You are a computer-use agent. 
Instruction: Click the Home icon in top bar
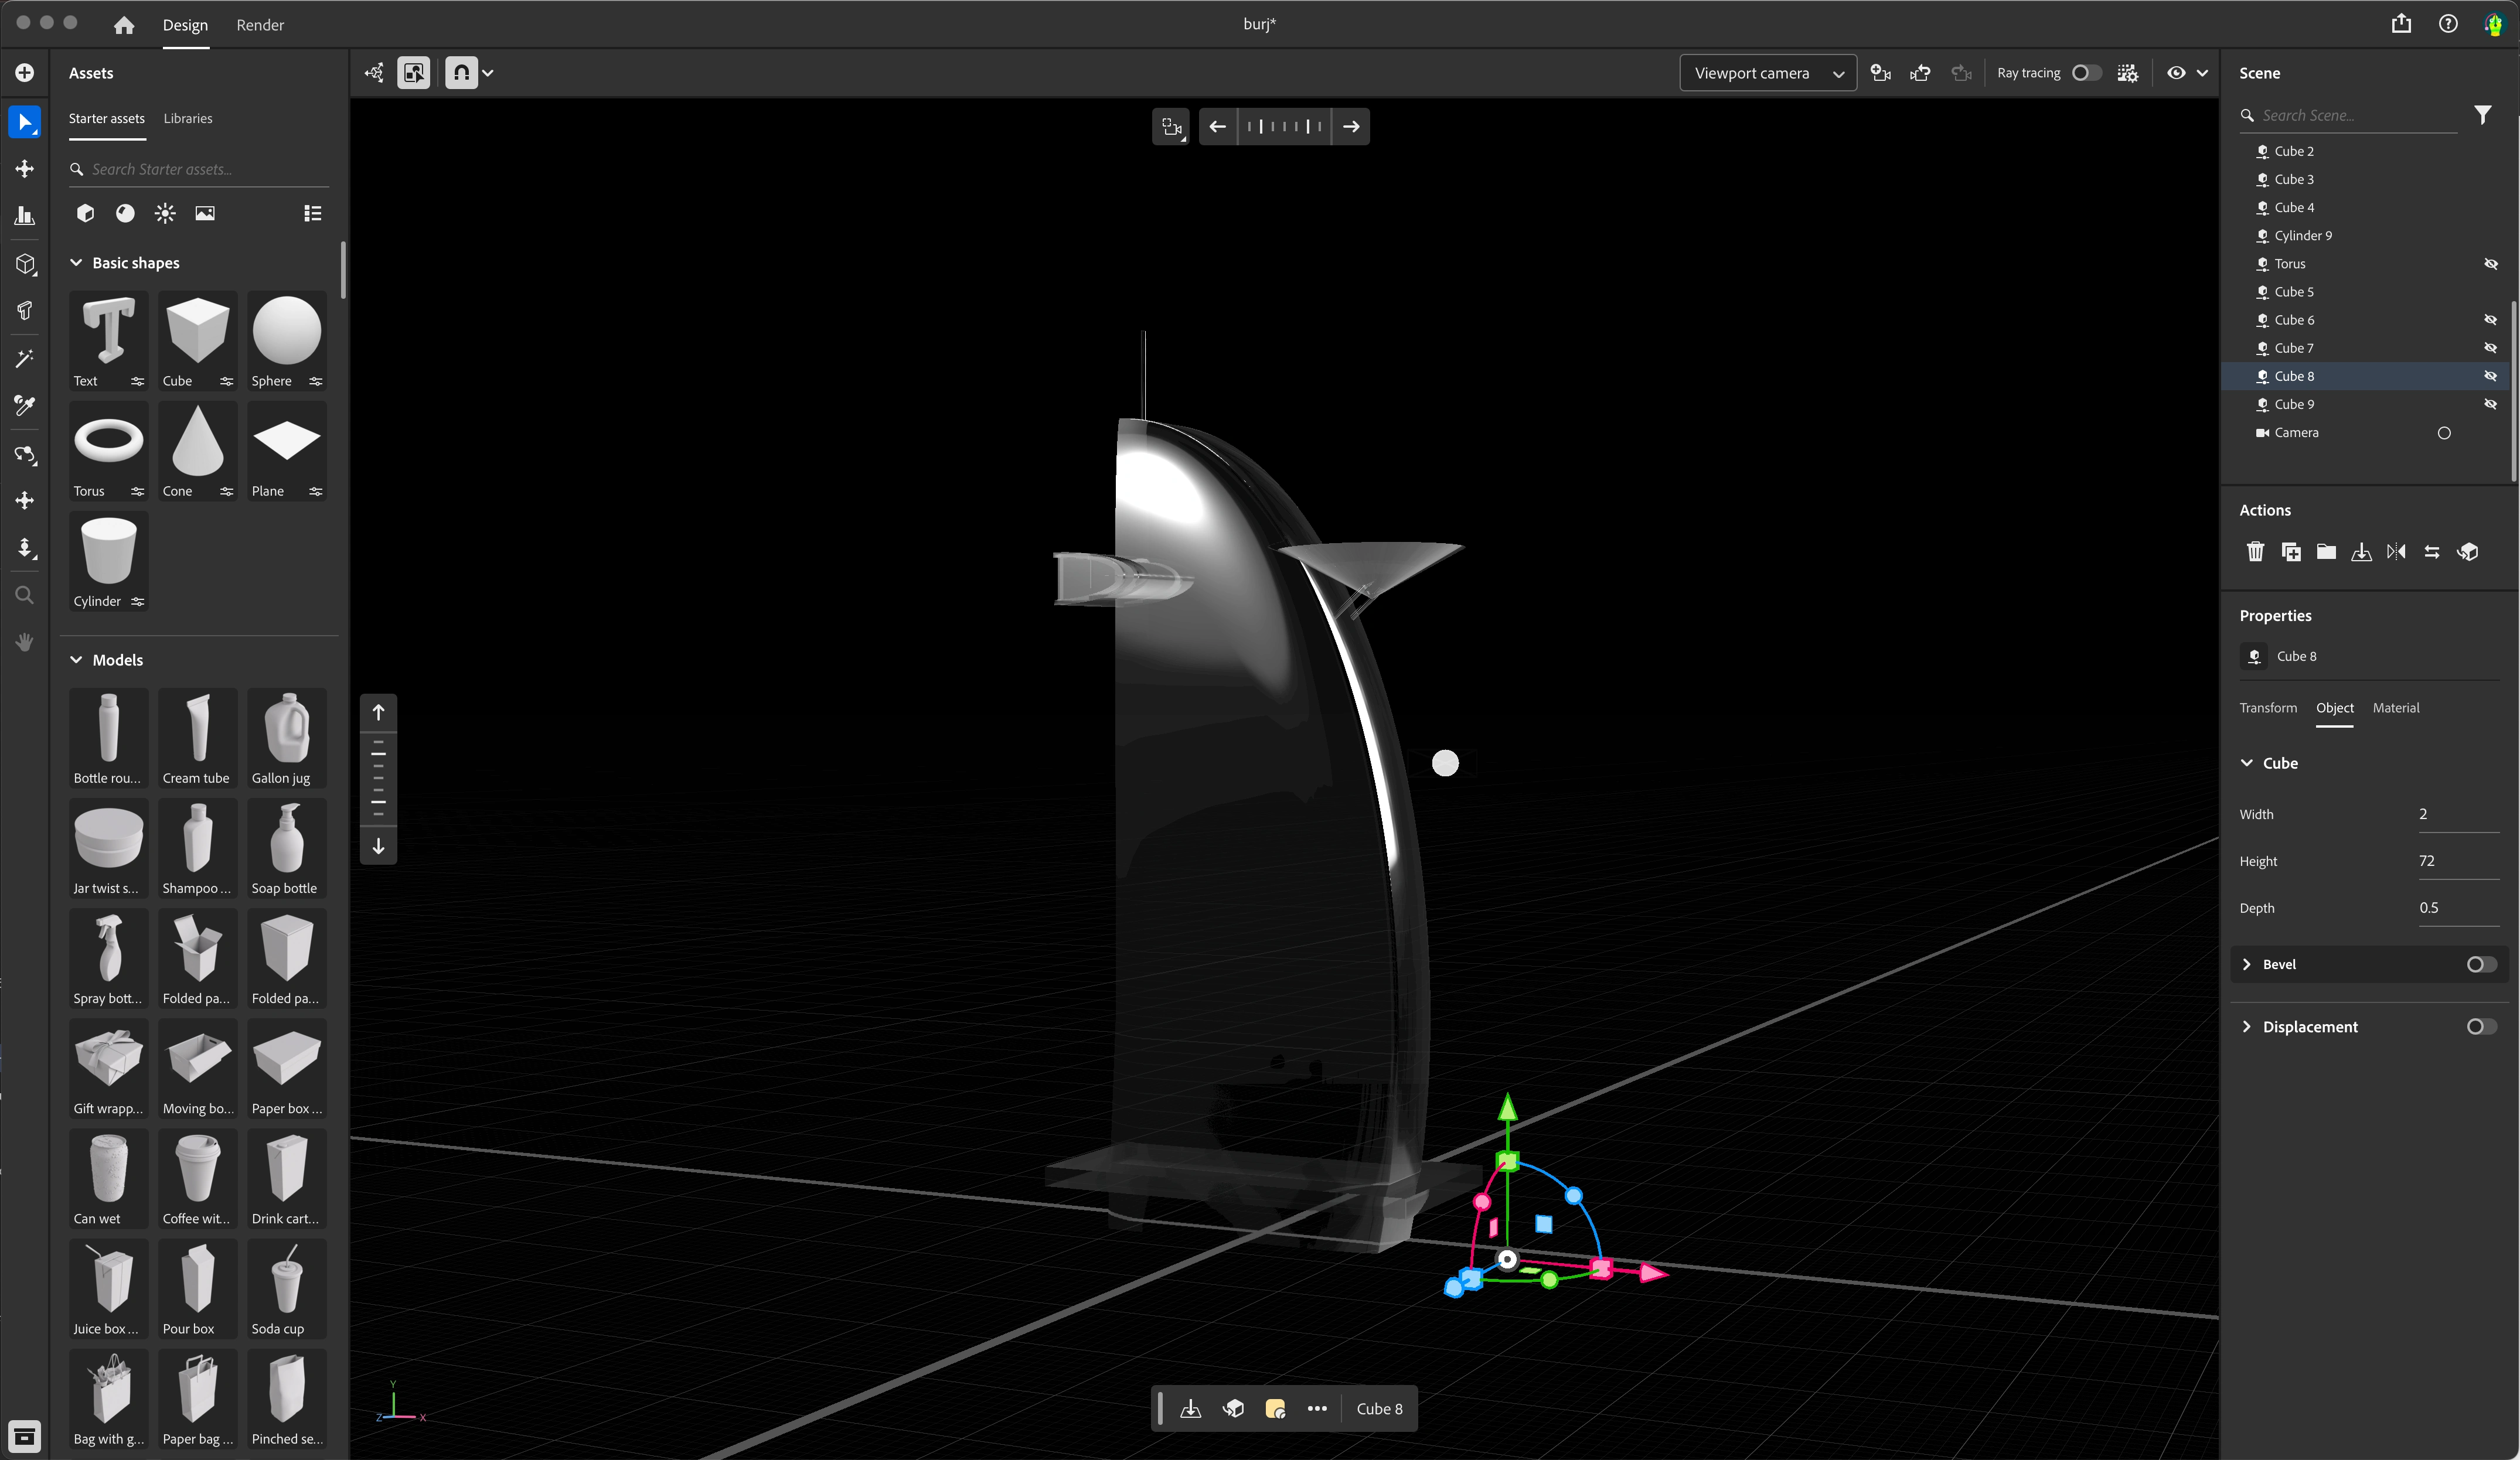point(124,25)
